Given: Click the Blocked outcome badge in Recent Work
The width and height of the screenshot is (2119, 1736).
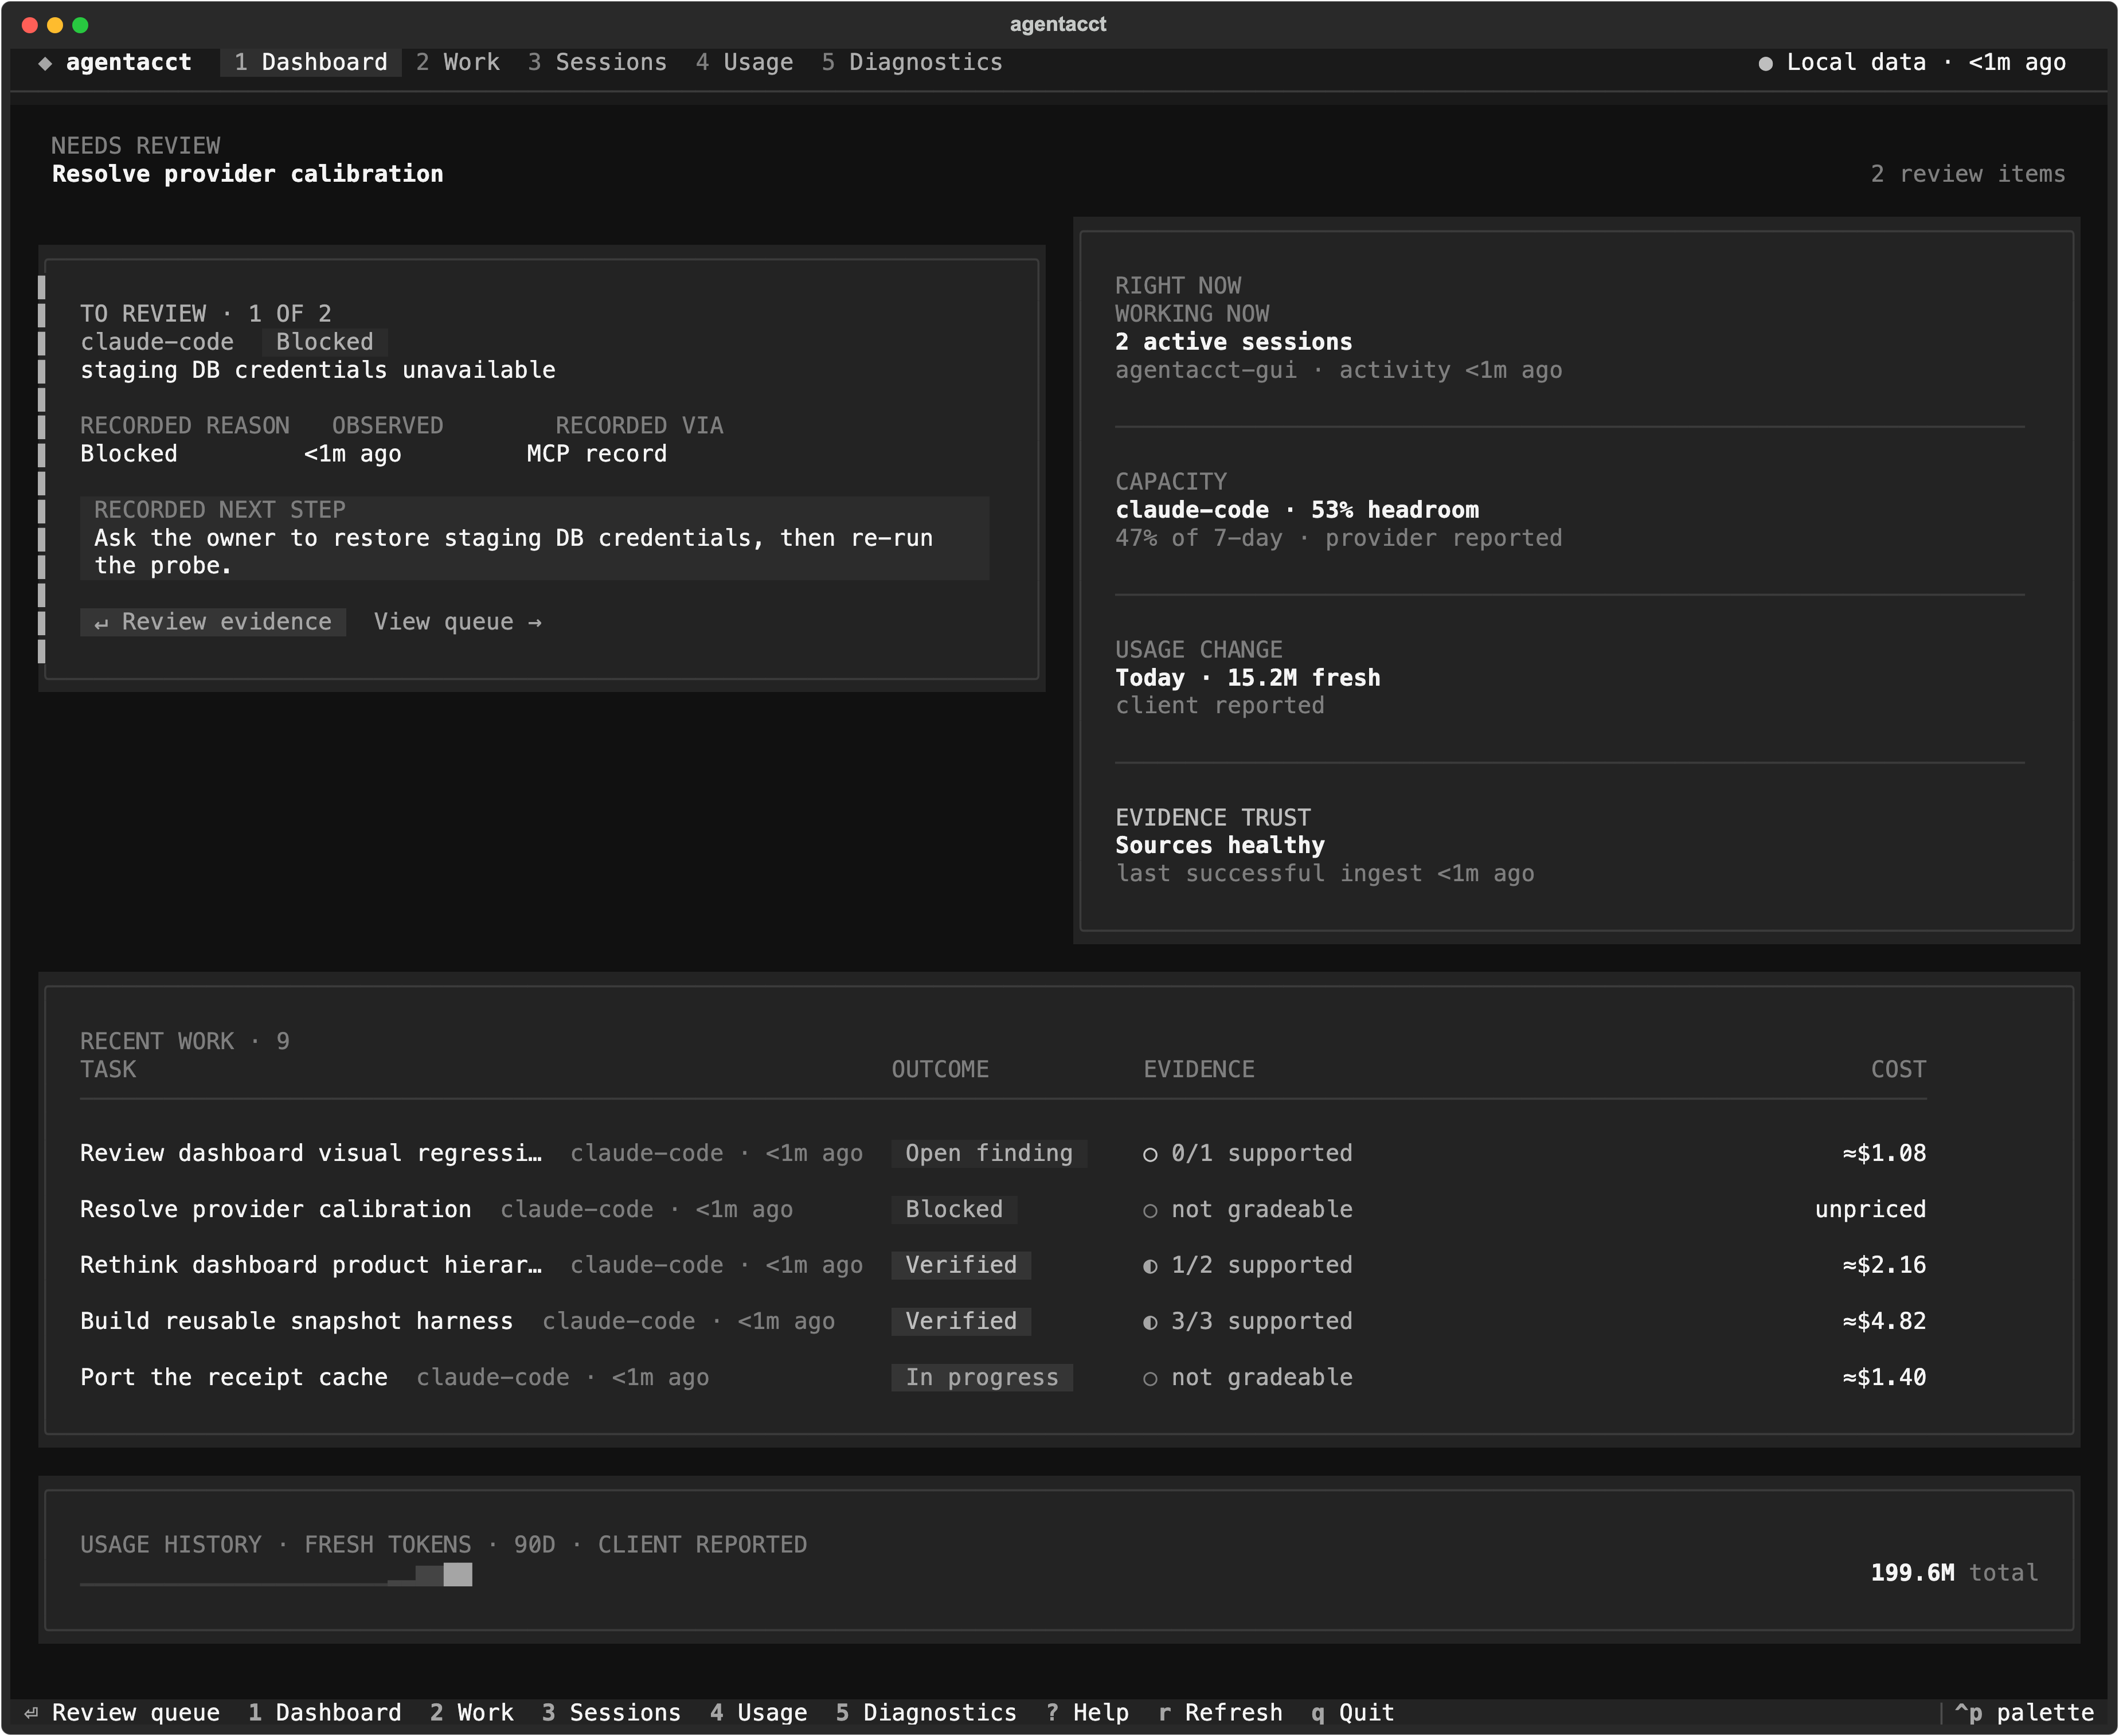Looking at the screenshot, I should 954,1210.
